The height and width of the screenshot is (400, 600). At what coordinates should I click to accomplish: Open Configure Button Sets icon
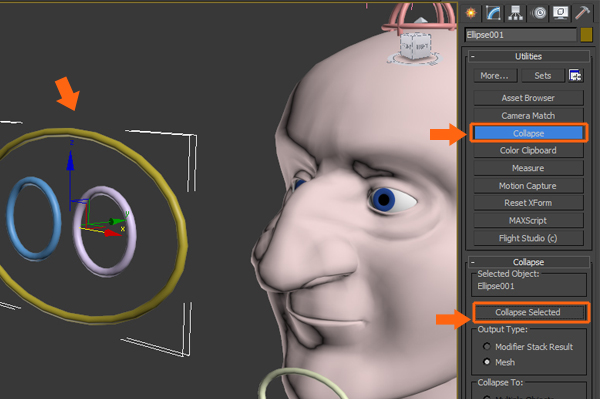click(576, 76)
